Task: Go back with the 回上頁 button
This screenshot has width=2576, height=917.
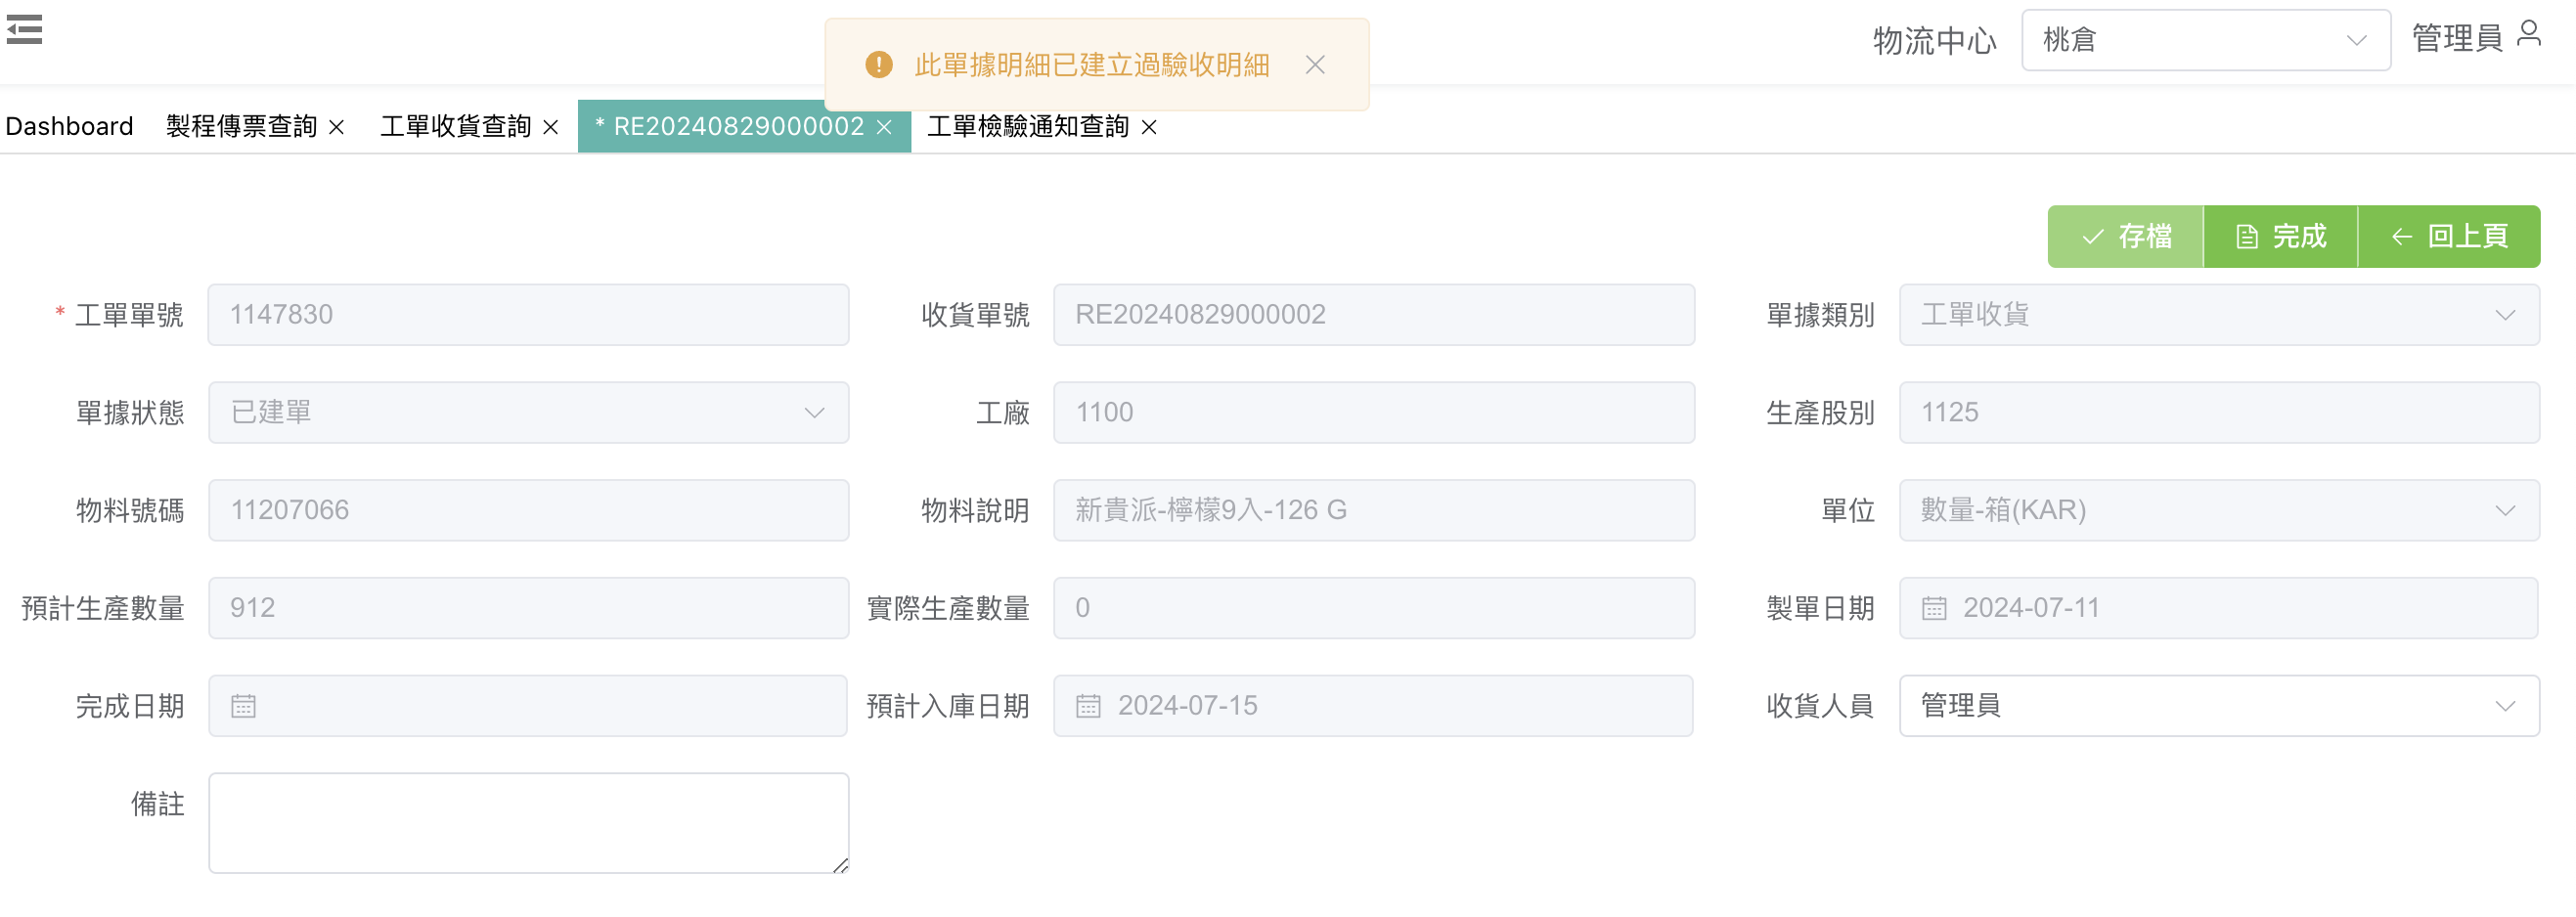Action: [2448, 237]
